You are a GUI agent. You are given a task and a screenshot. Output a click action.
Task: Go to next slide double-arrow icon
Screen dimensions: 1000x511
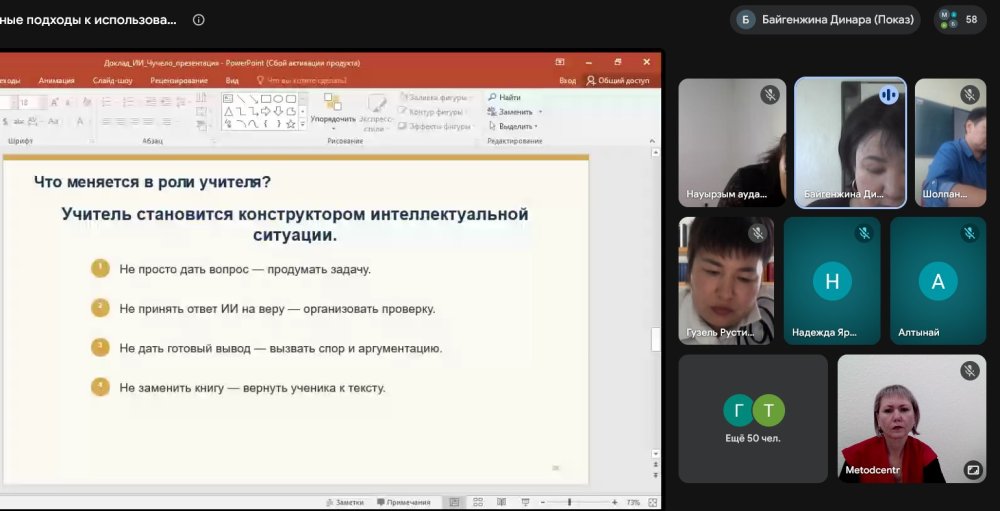(656, 476)
